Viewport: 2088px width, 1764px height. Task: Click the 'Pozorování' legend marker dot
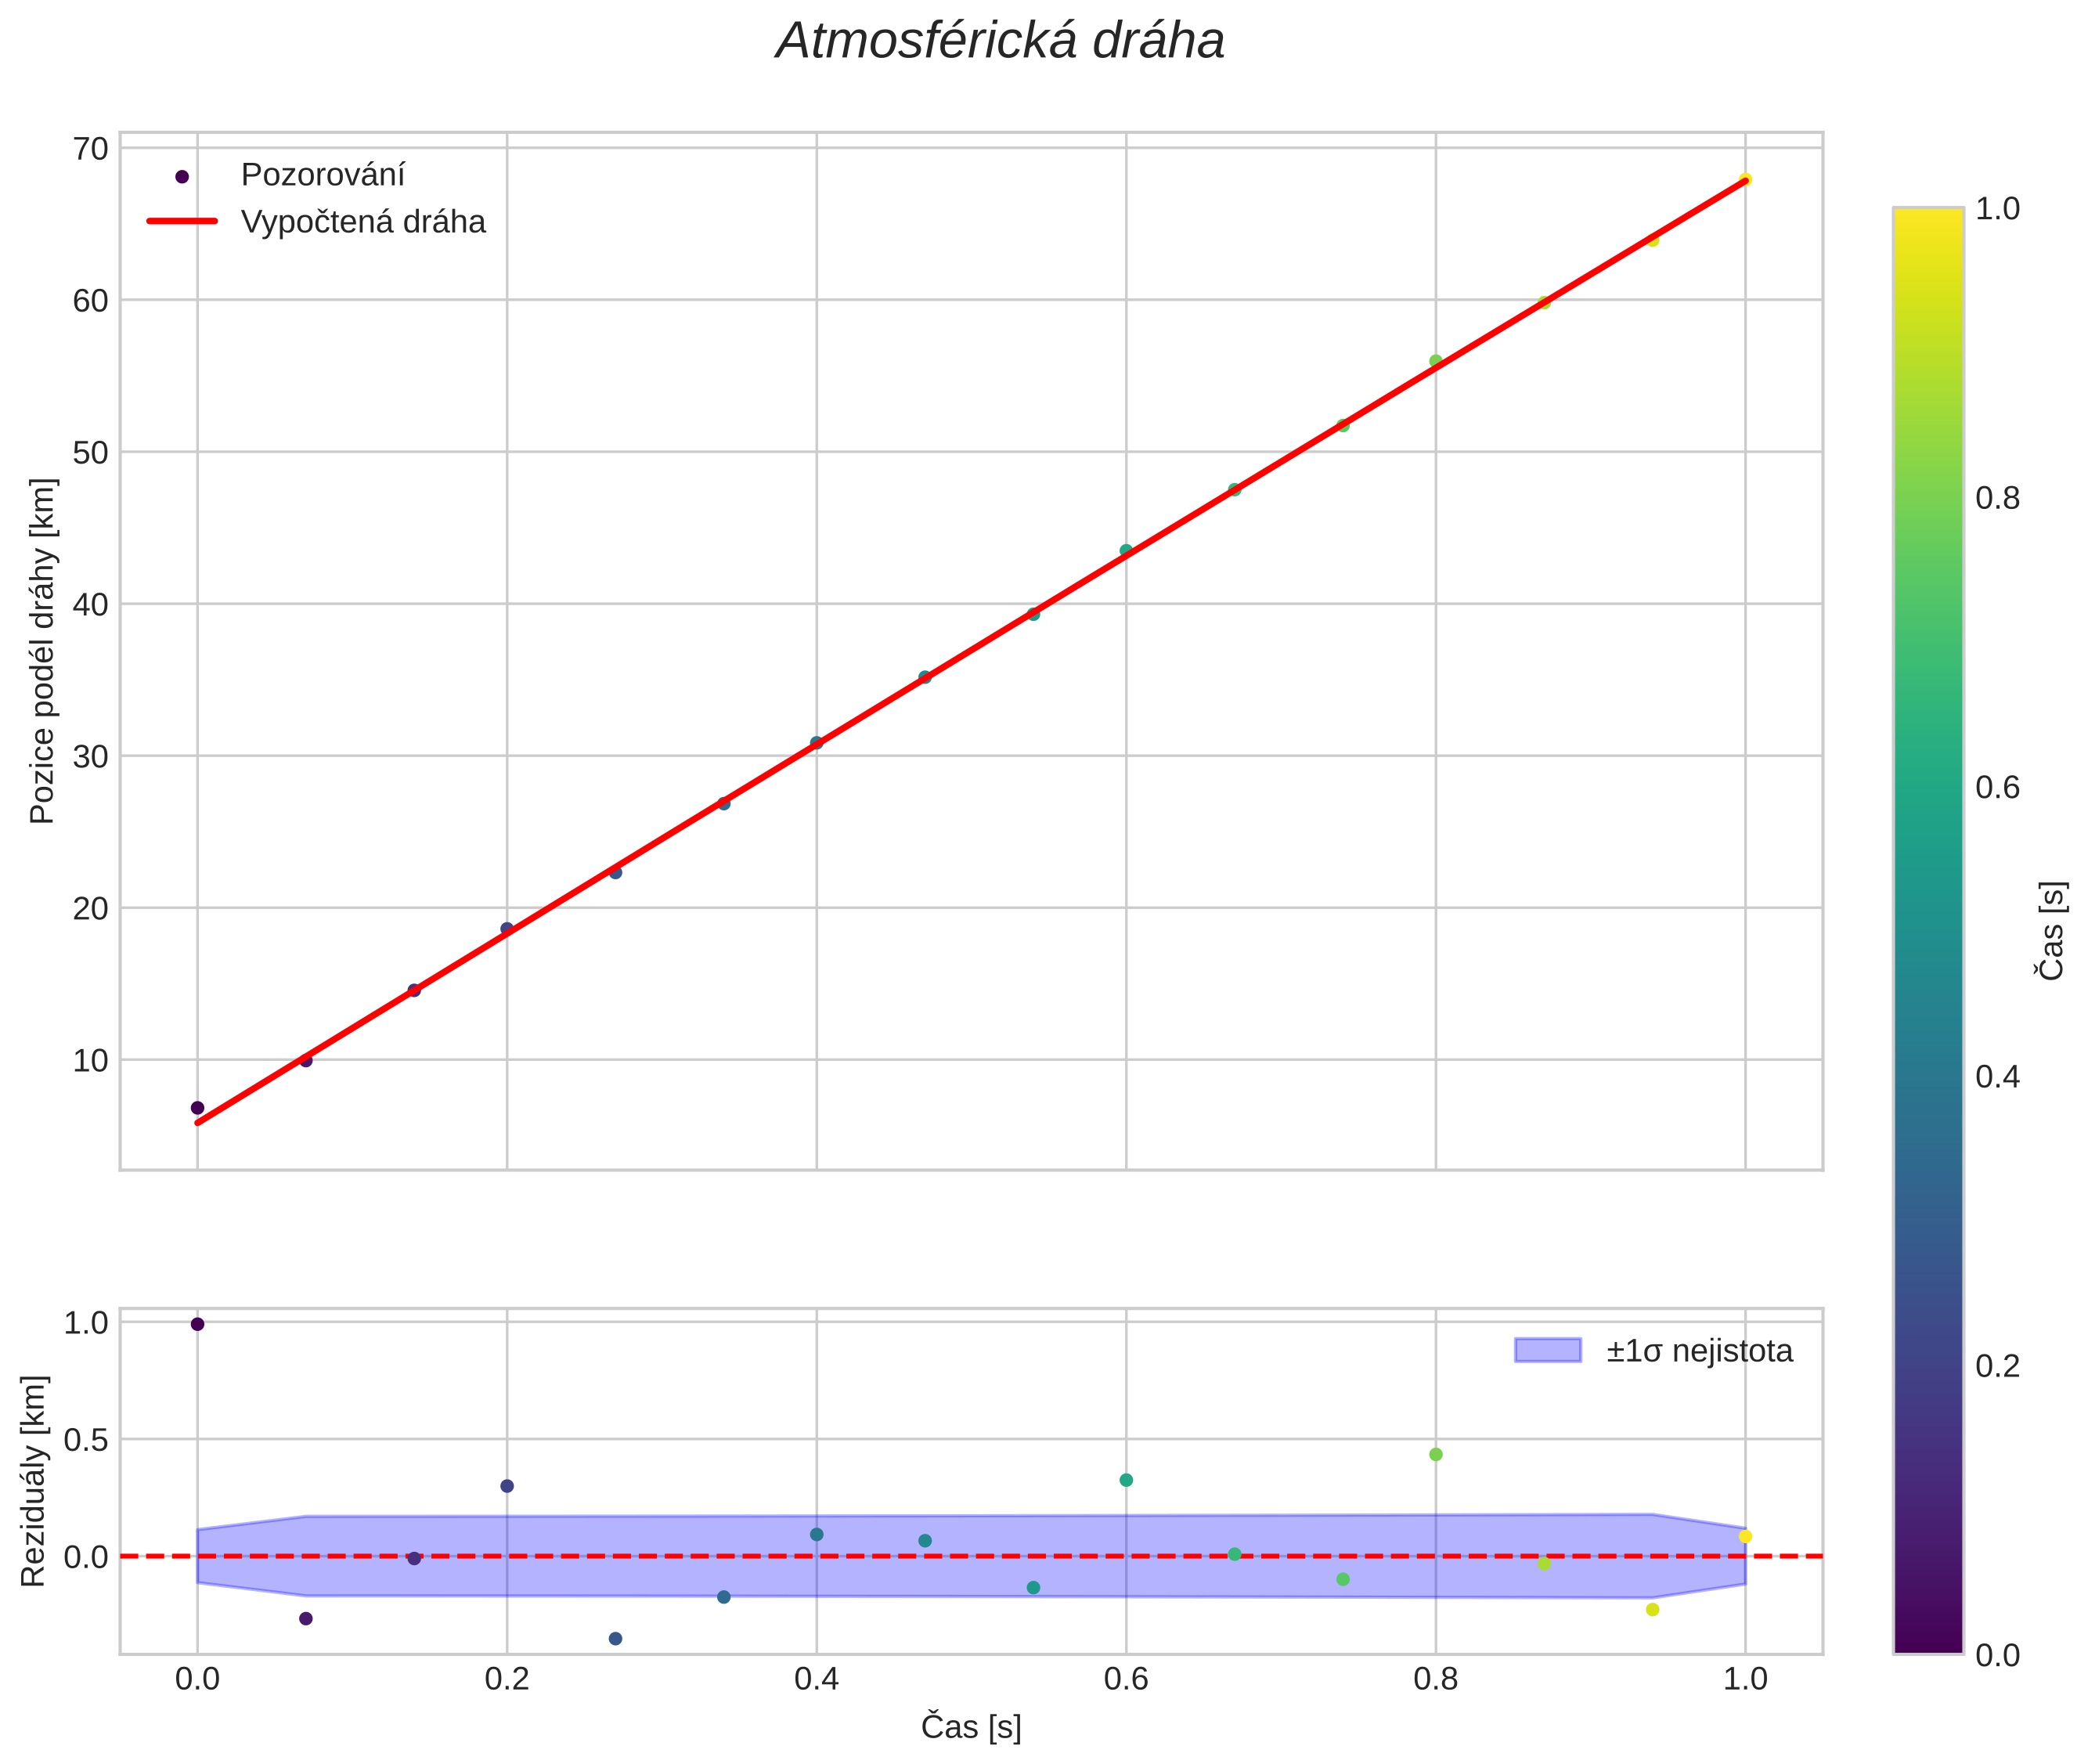coord(182,177)
